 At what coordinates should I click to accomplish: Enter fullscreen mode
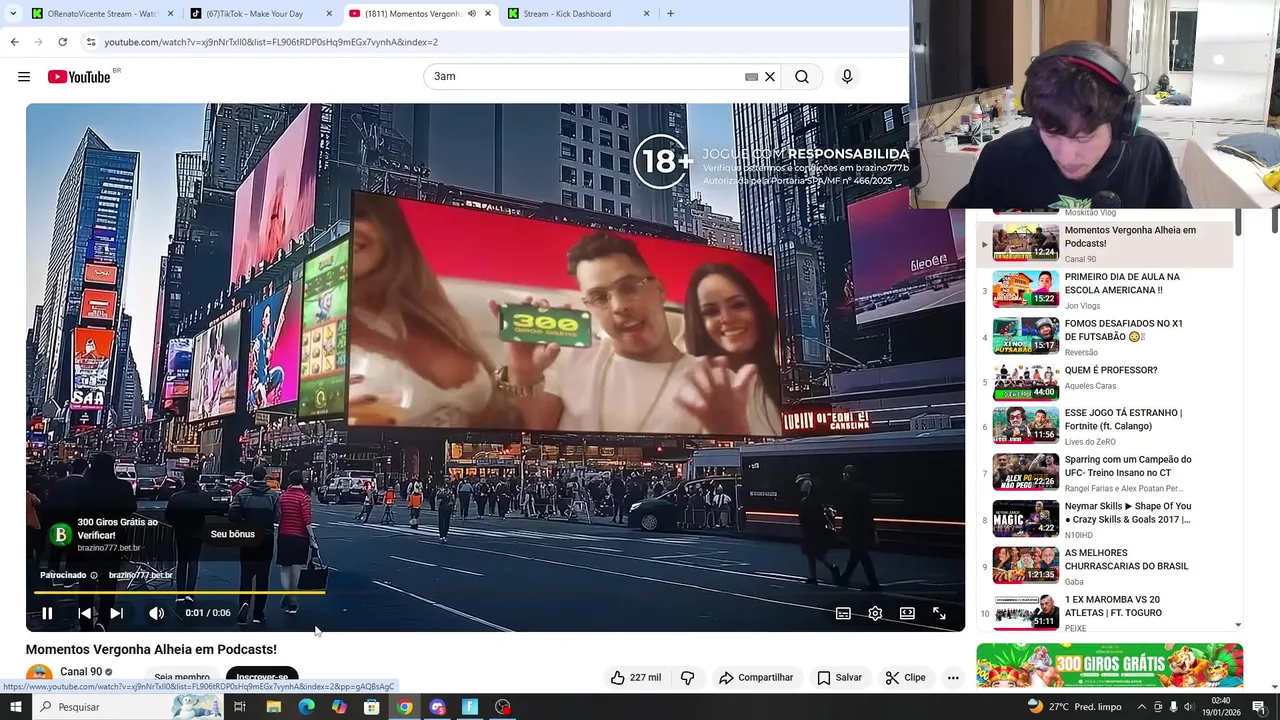pos(939,613)
